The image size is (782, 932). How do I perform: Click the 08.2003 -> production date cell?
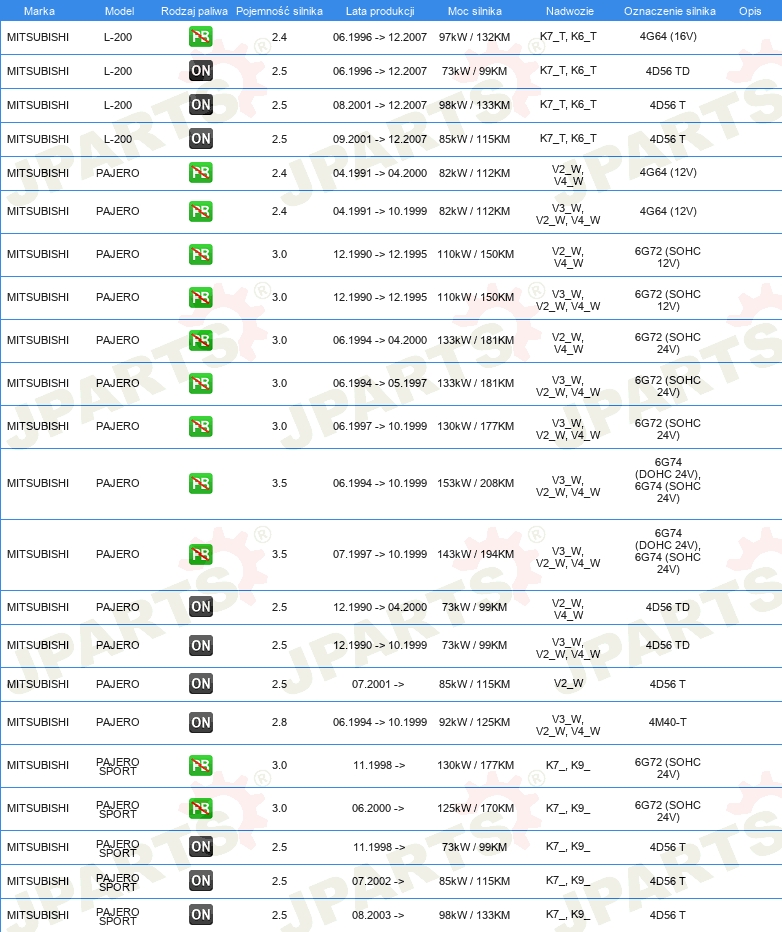pos(378,915)
